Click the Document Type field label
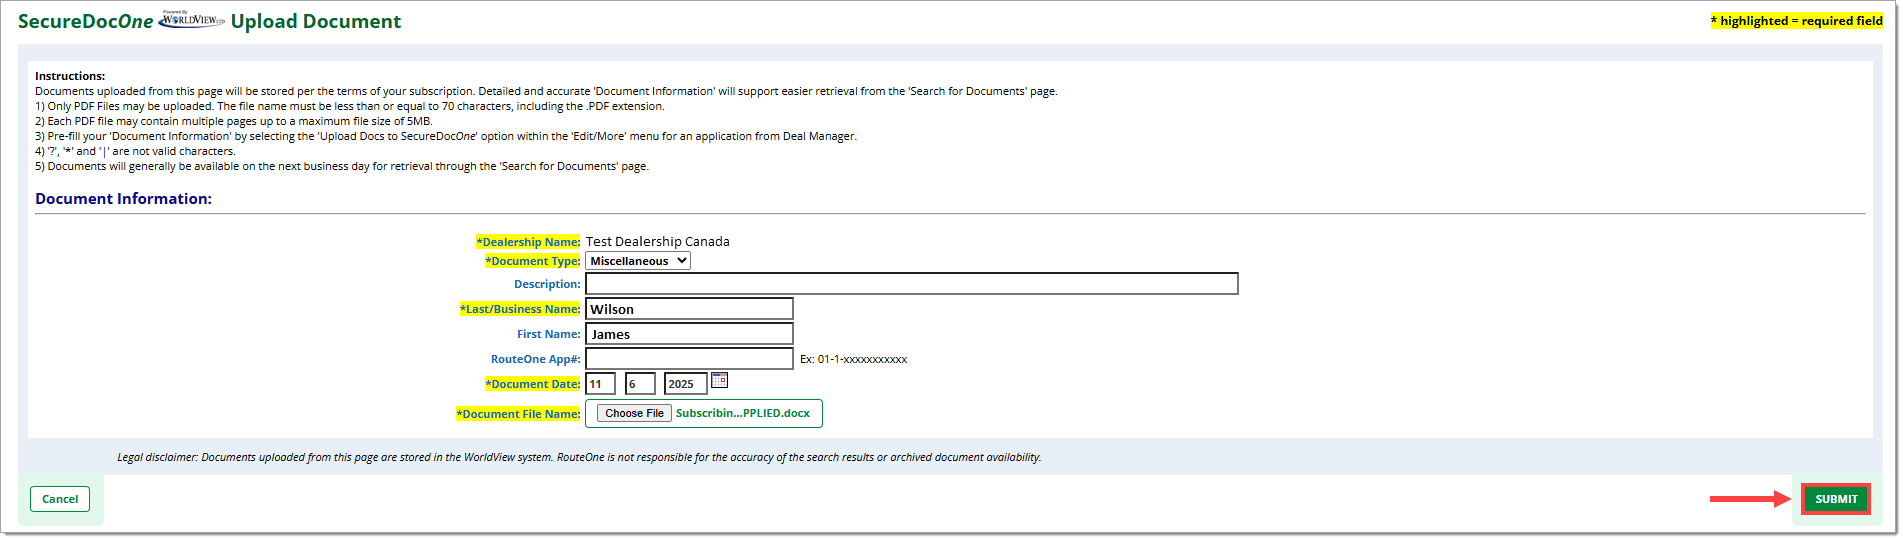 [533, 261]
